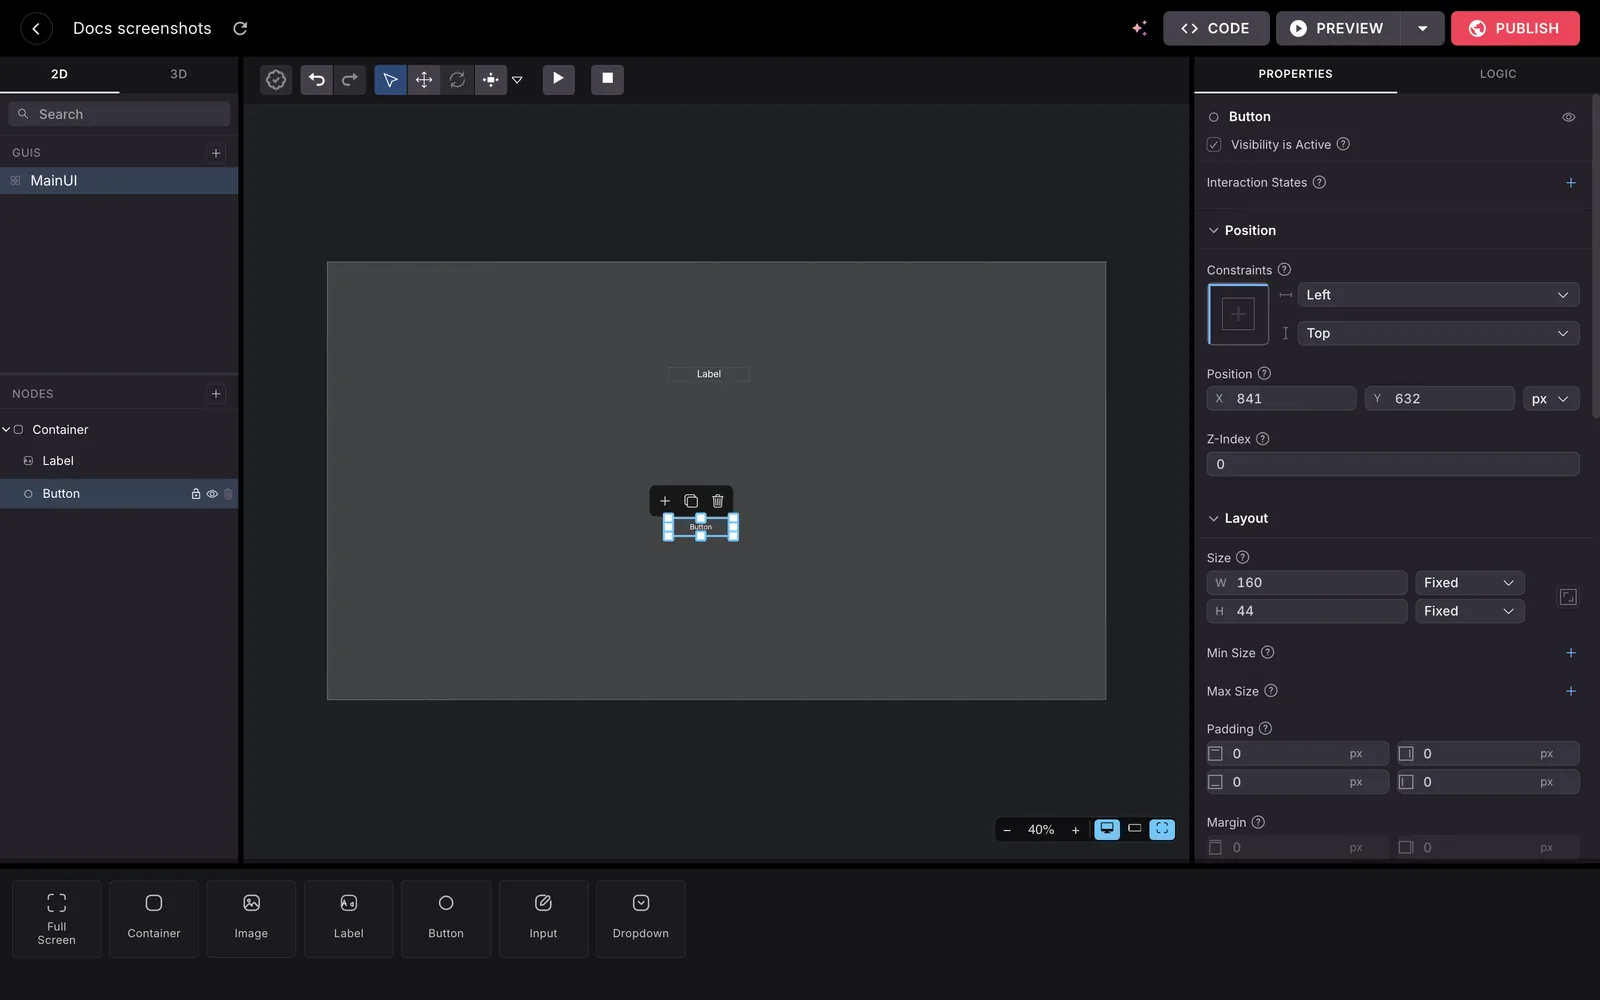Click the PREVIEW button
The height and width of the screenshot is (1000, 1600).
tap(1338, 28)
